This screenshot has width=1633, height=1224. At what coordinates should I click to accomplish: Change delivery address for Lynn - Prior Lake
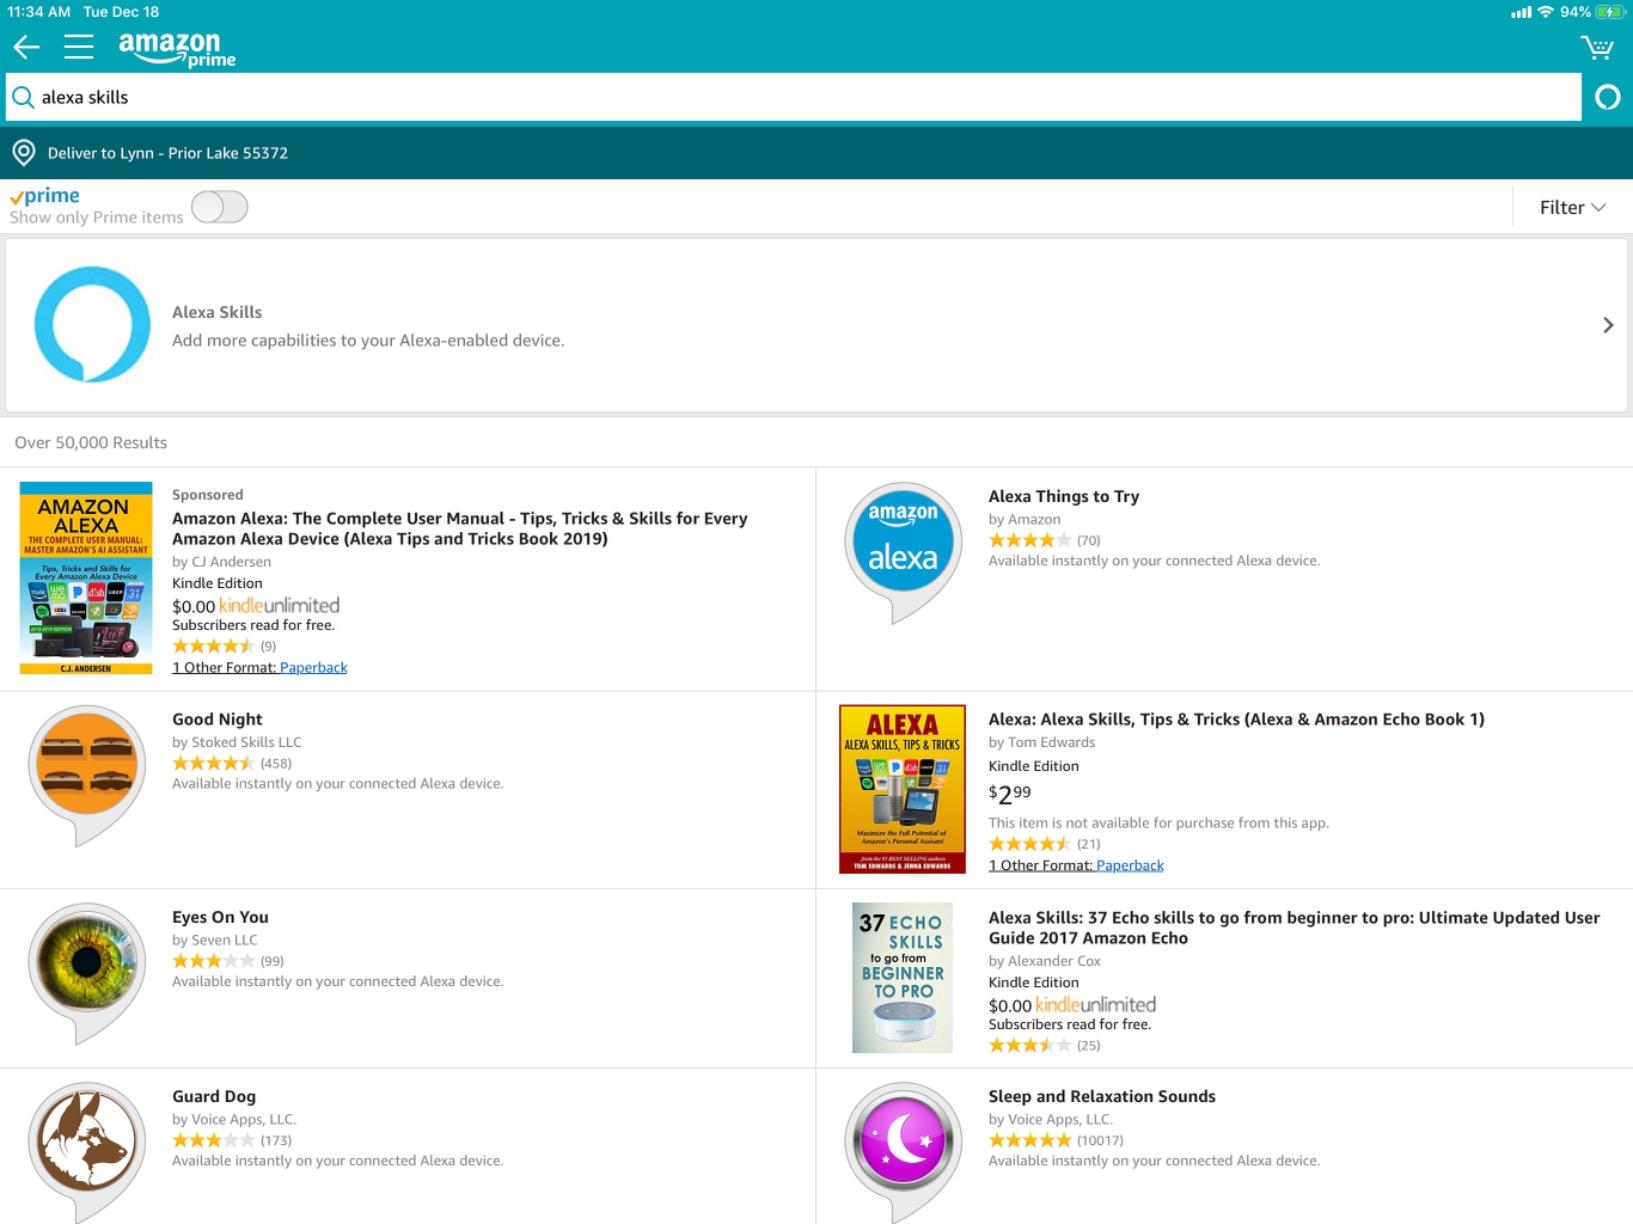pyautogui.click(x=166, y=153)
